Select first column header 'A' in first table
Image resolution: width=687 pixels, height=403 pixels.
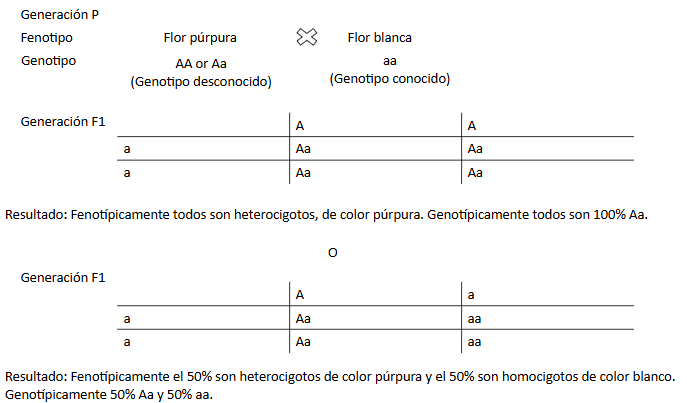click(x=300, y=126)
